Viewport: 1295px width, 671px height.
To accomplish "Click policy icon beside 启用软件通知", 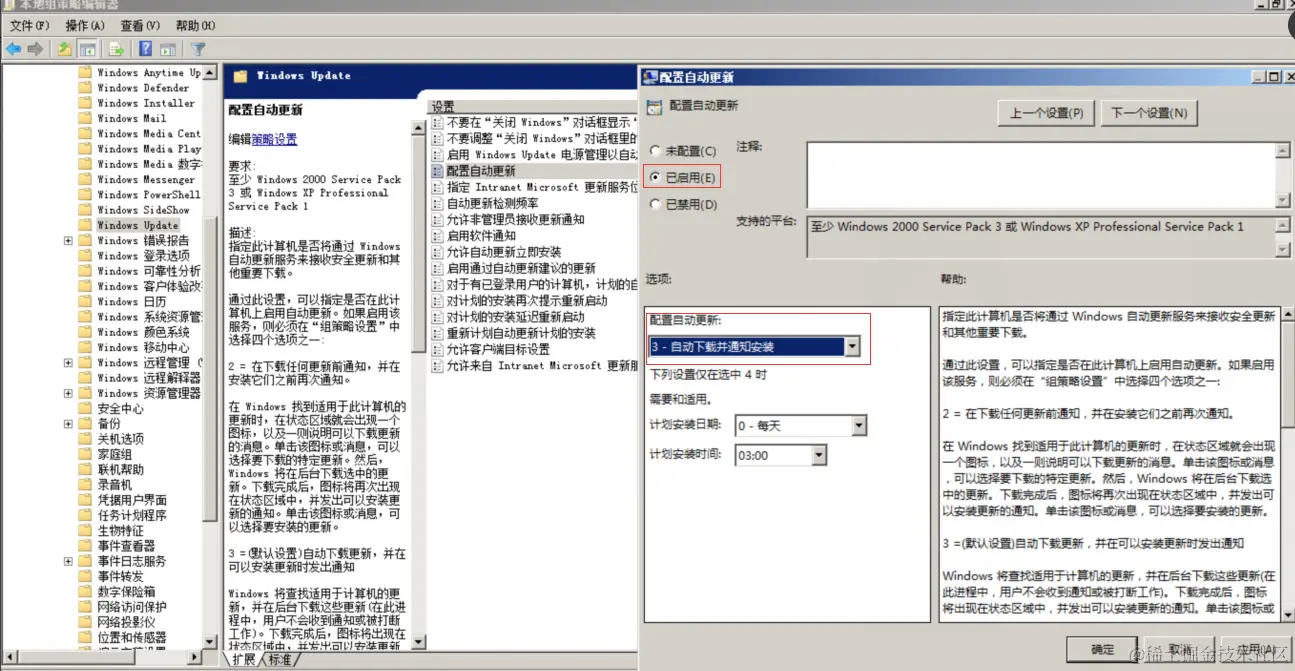I will (x=437, y=236).
